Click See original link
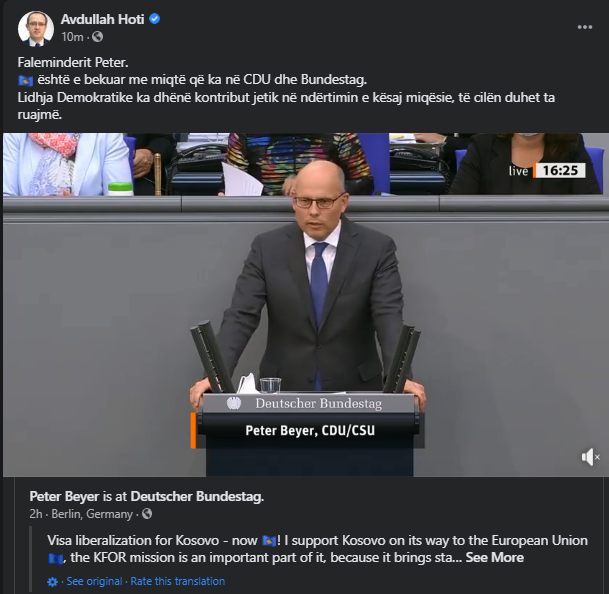Viewport: 609px width, 594px height. tap(94, 581)
